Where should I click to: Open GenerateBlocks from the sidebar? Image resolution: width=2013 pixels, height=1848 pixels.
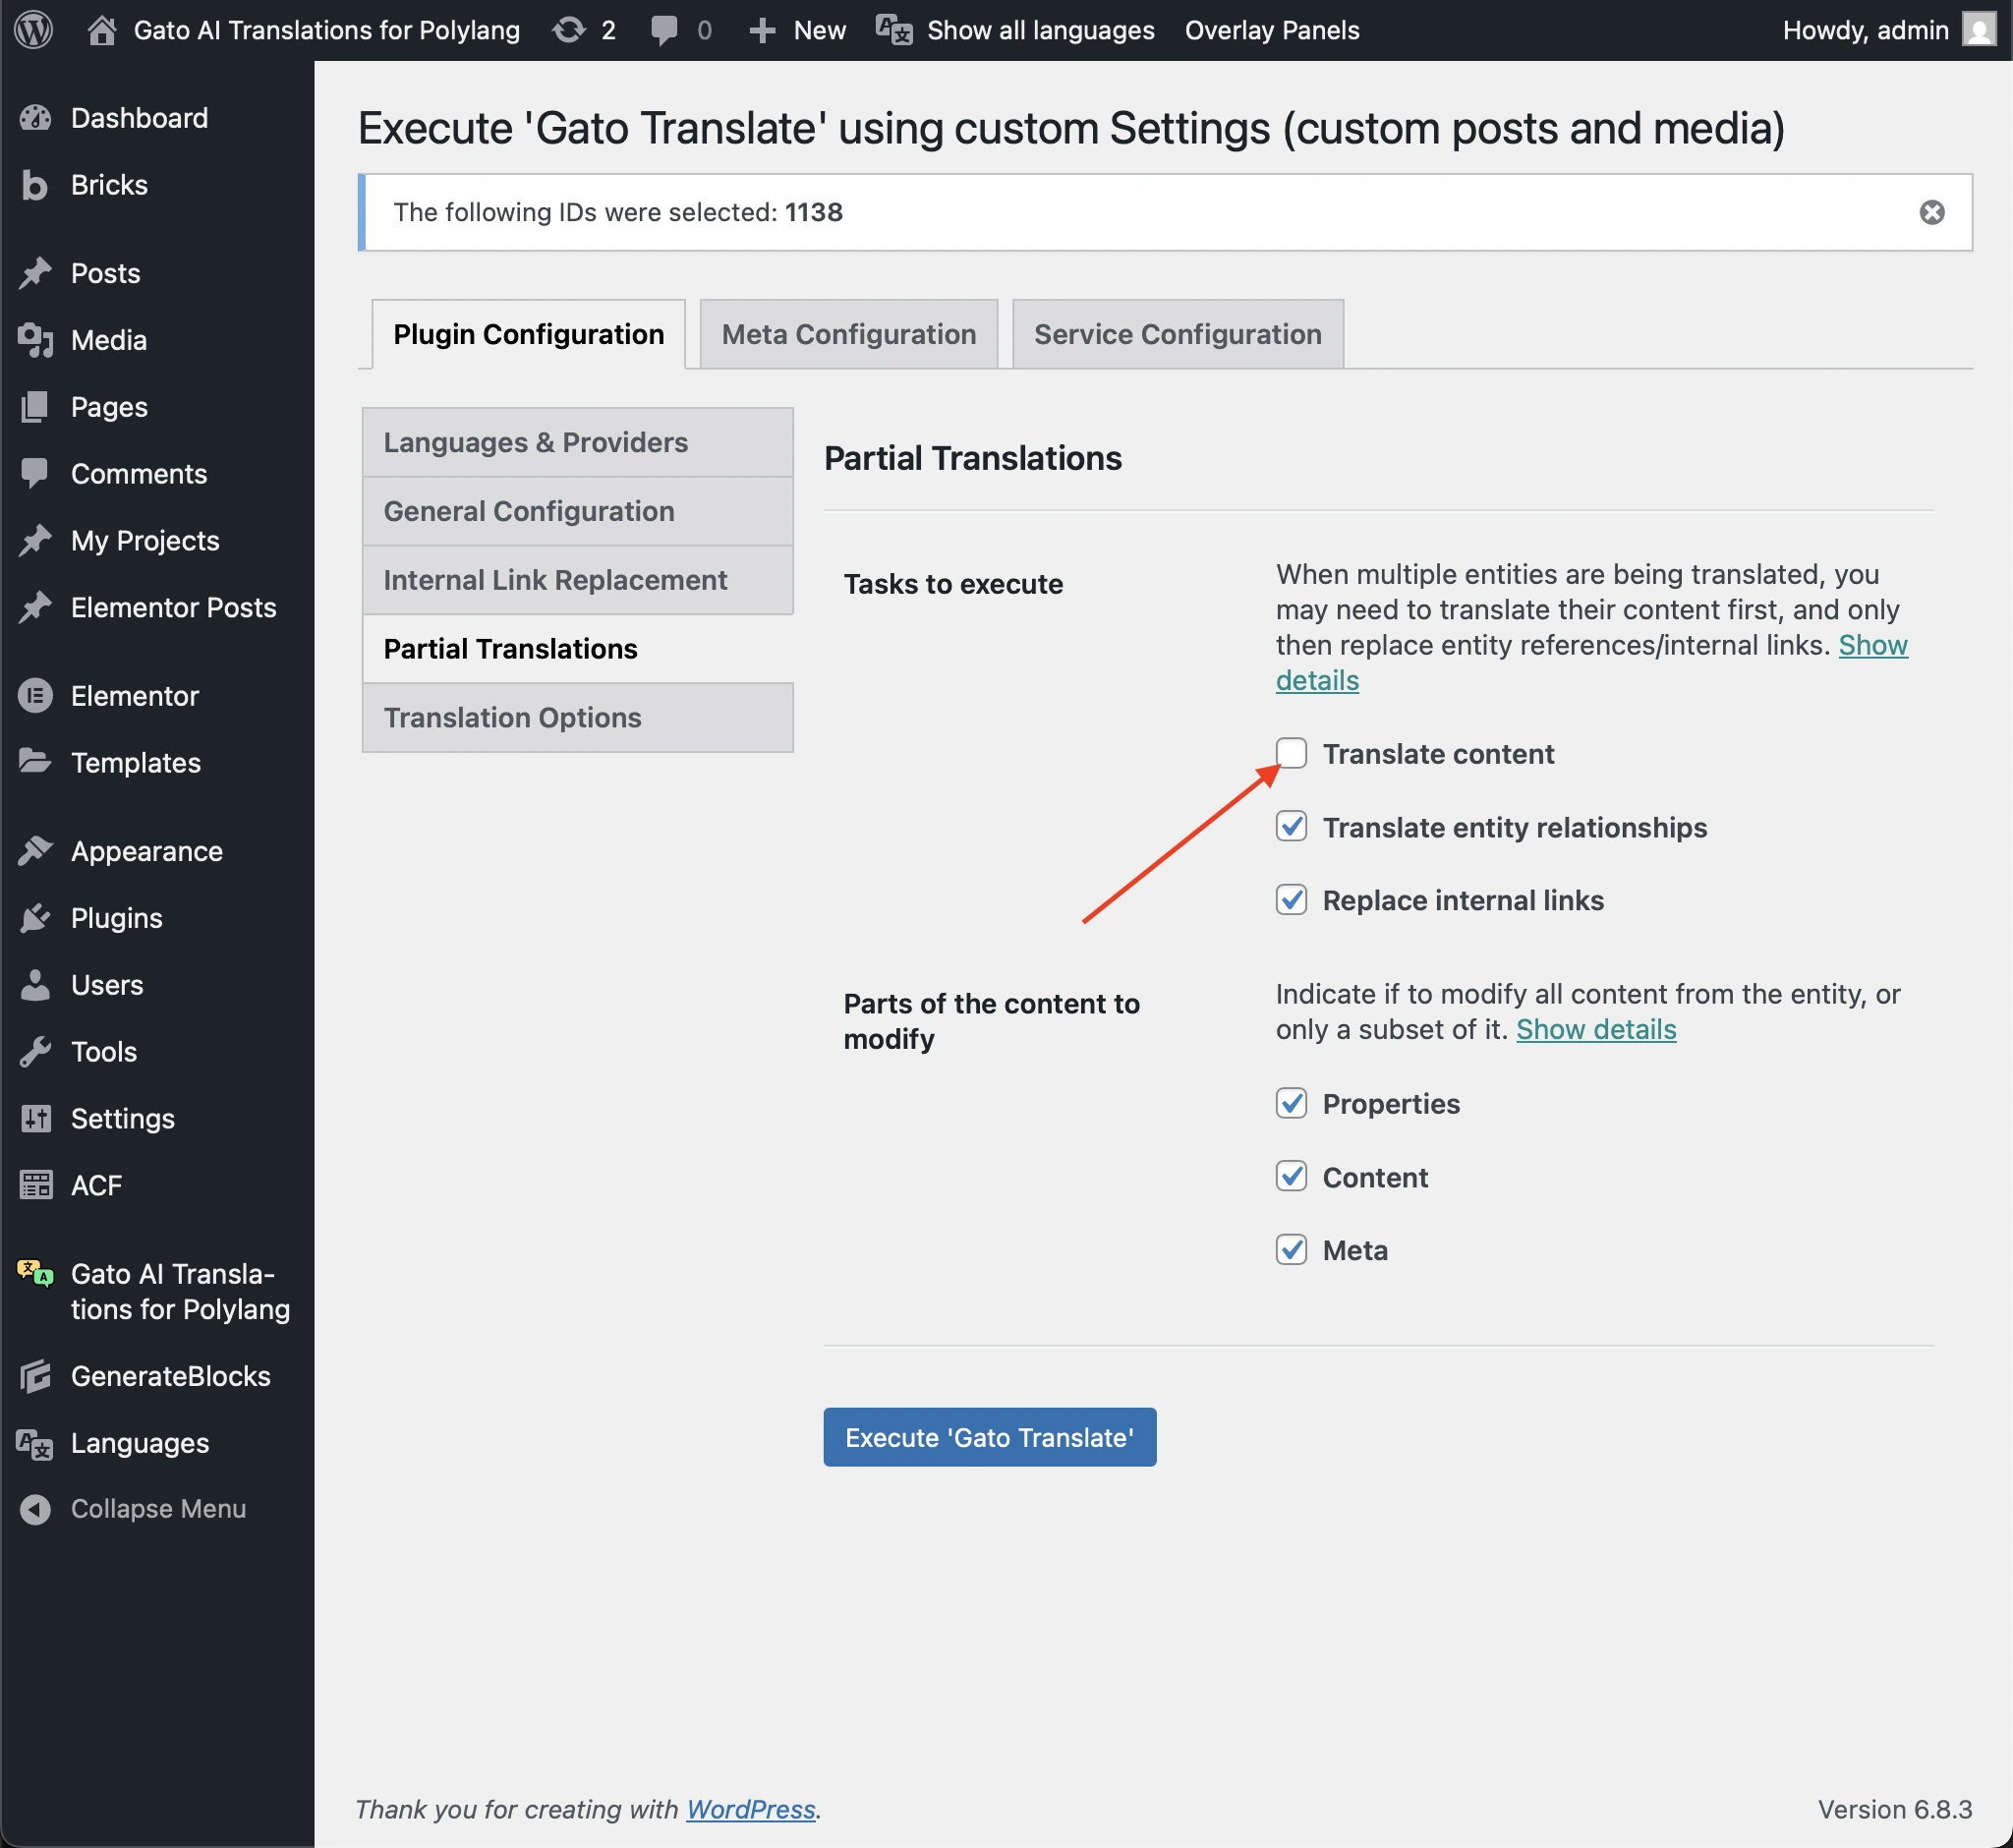(x=170, y=1375)
